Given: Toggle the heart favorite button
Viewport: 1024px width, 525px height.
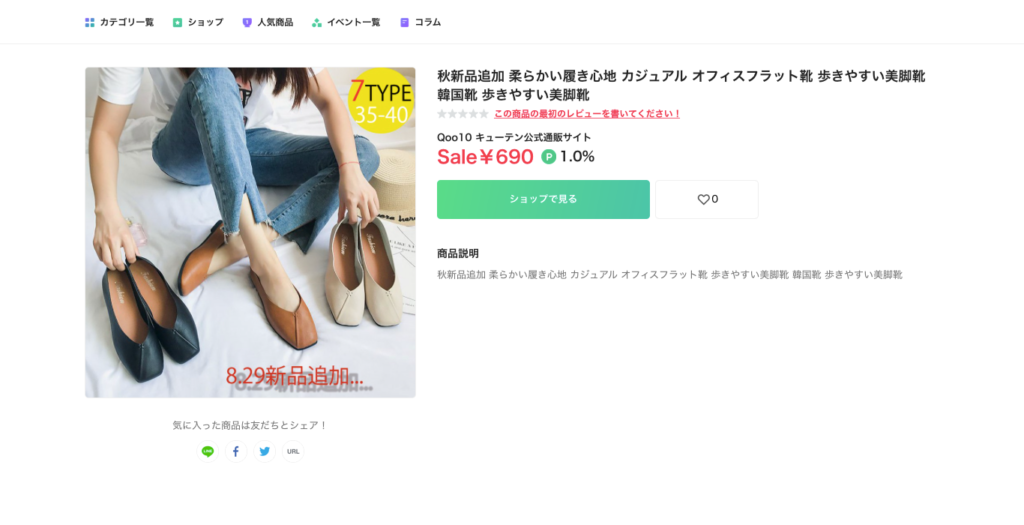Looking at the screenshot, I should point(707,199).
